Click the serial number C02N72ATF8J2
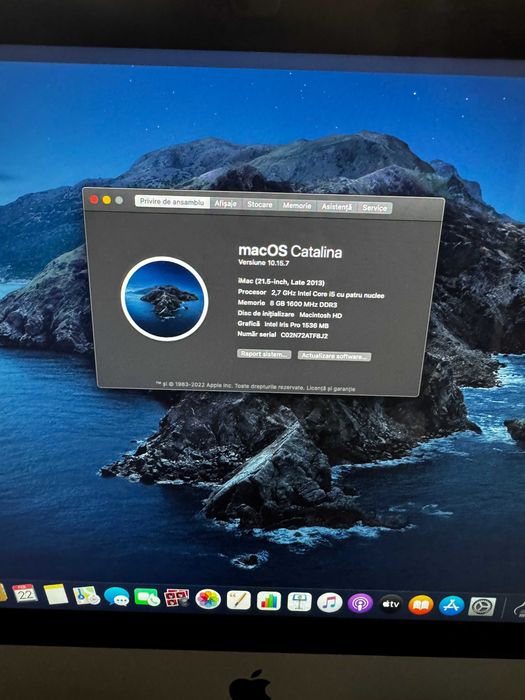 tap(304, 335)
